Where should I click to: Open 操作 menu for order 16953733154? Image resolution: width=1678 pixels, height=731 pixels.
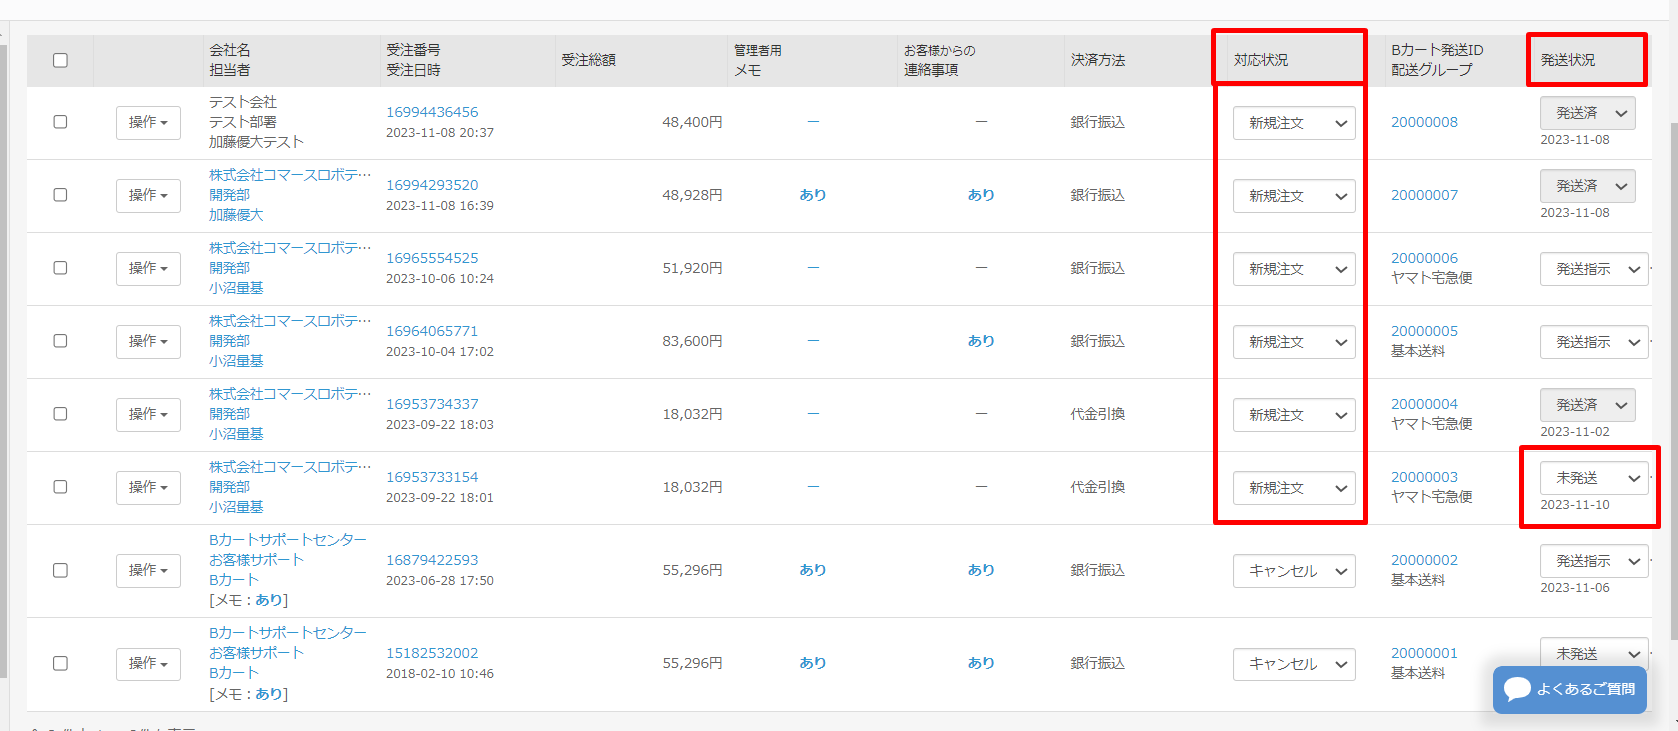coord(148,487)
